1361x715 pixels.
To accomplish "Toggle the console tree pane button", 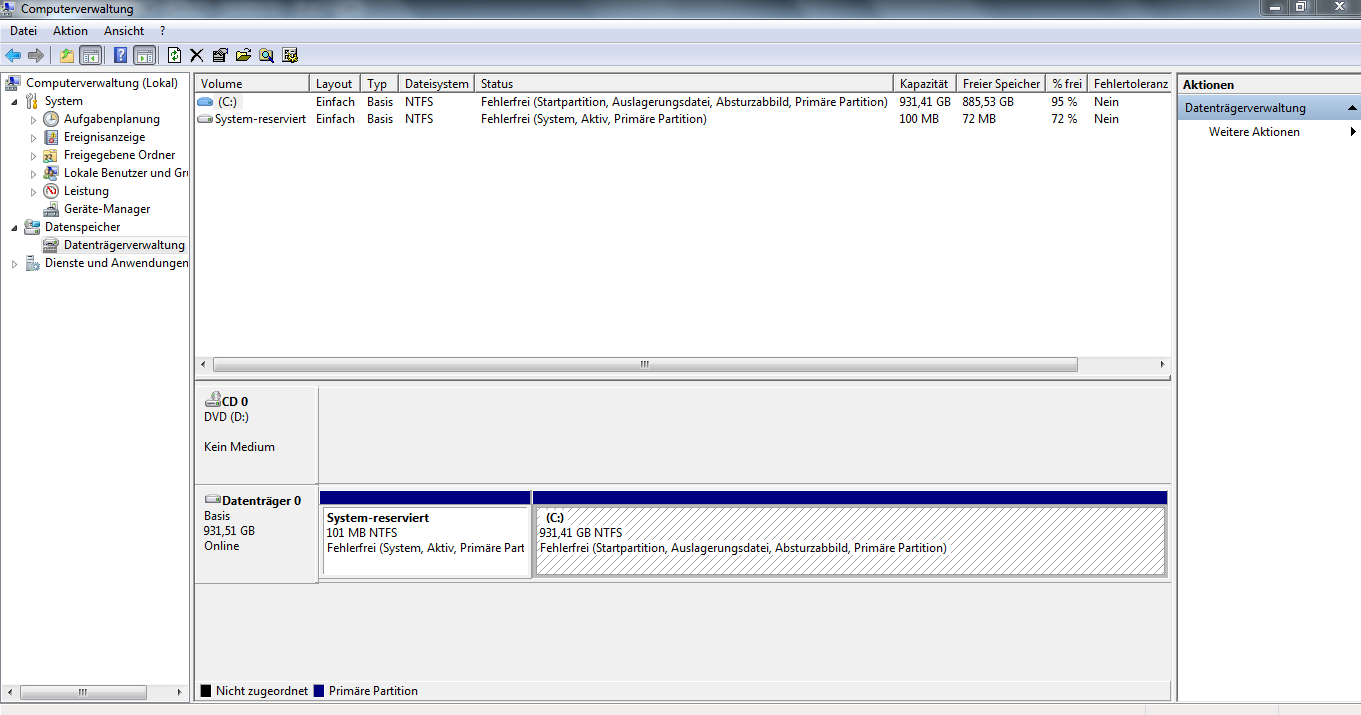I will (90, 56).
